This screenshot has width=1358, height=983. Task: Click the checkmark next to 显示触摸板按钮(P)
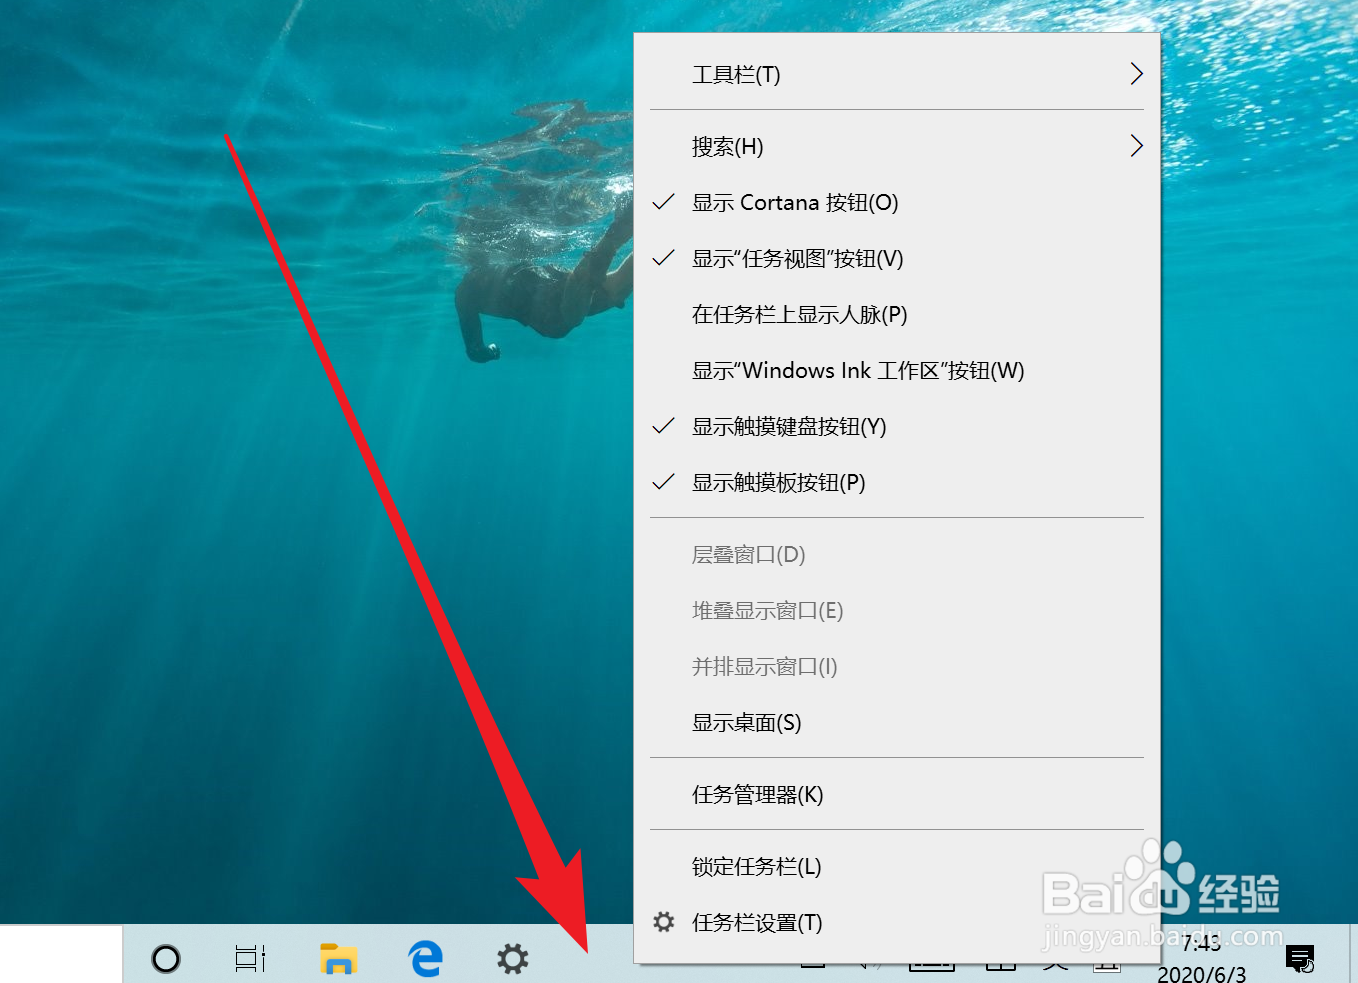pos(663,482)
